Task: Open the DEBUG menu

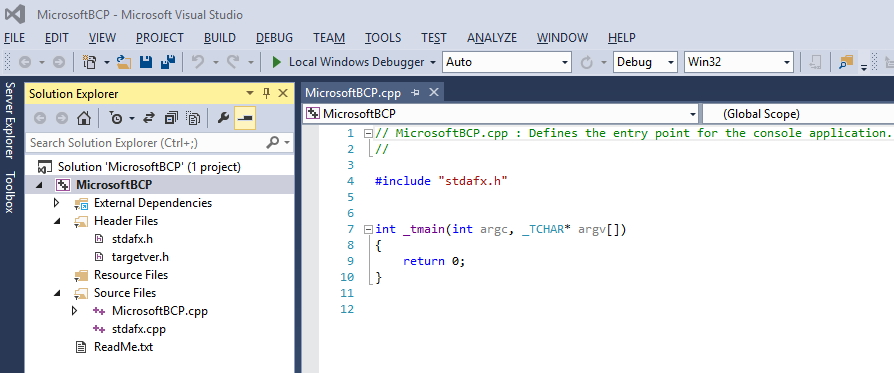Action: (274, 38)
